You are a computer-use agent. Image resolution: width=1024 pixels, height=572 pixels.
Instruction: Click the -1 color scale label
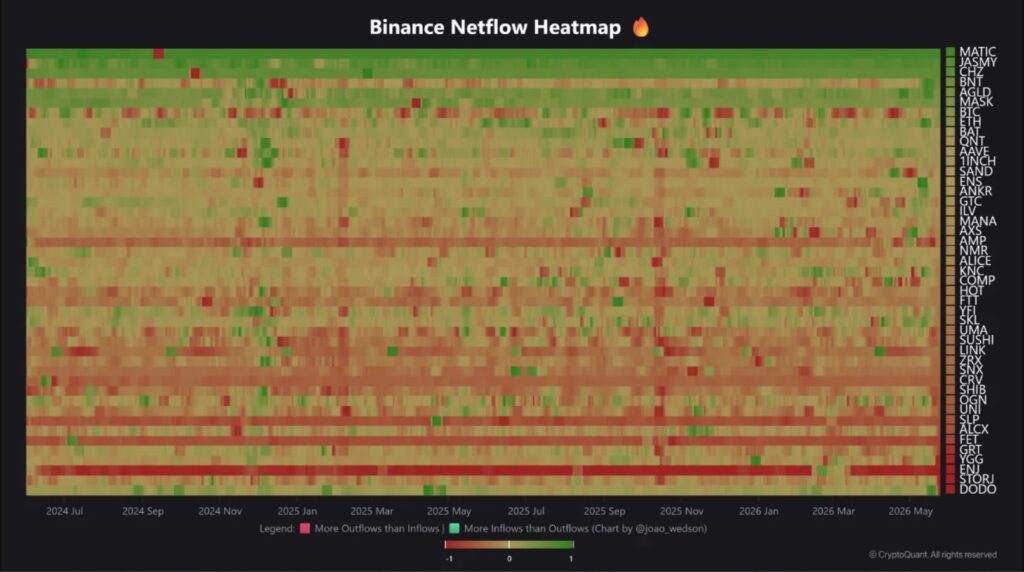point(449,559)
